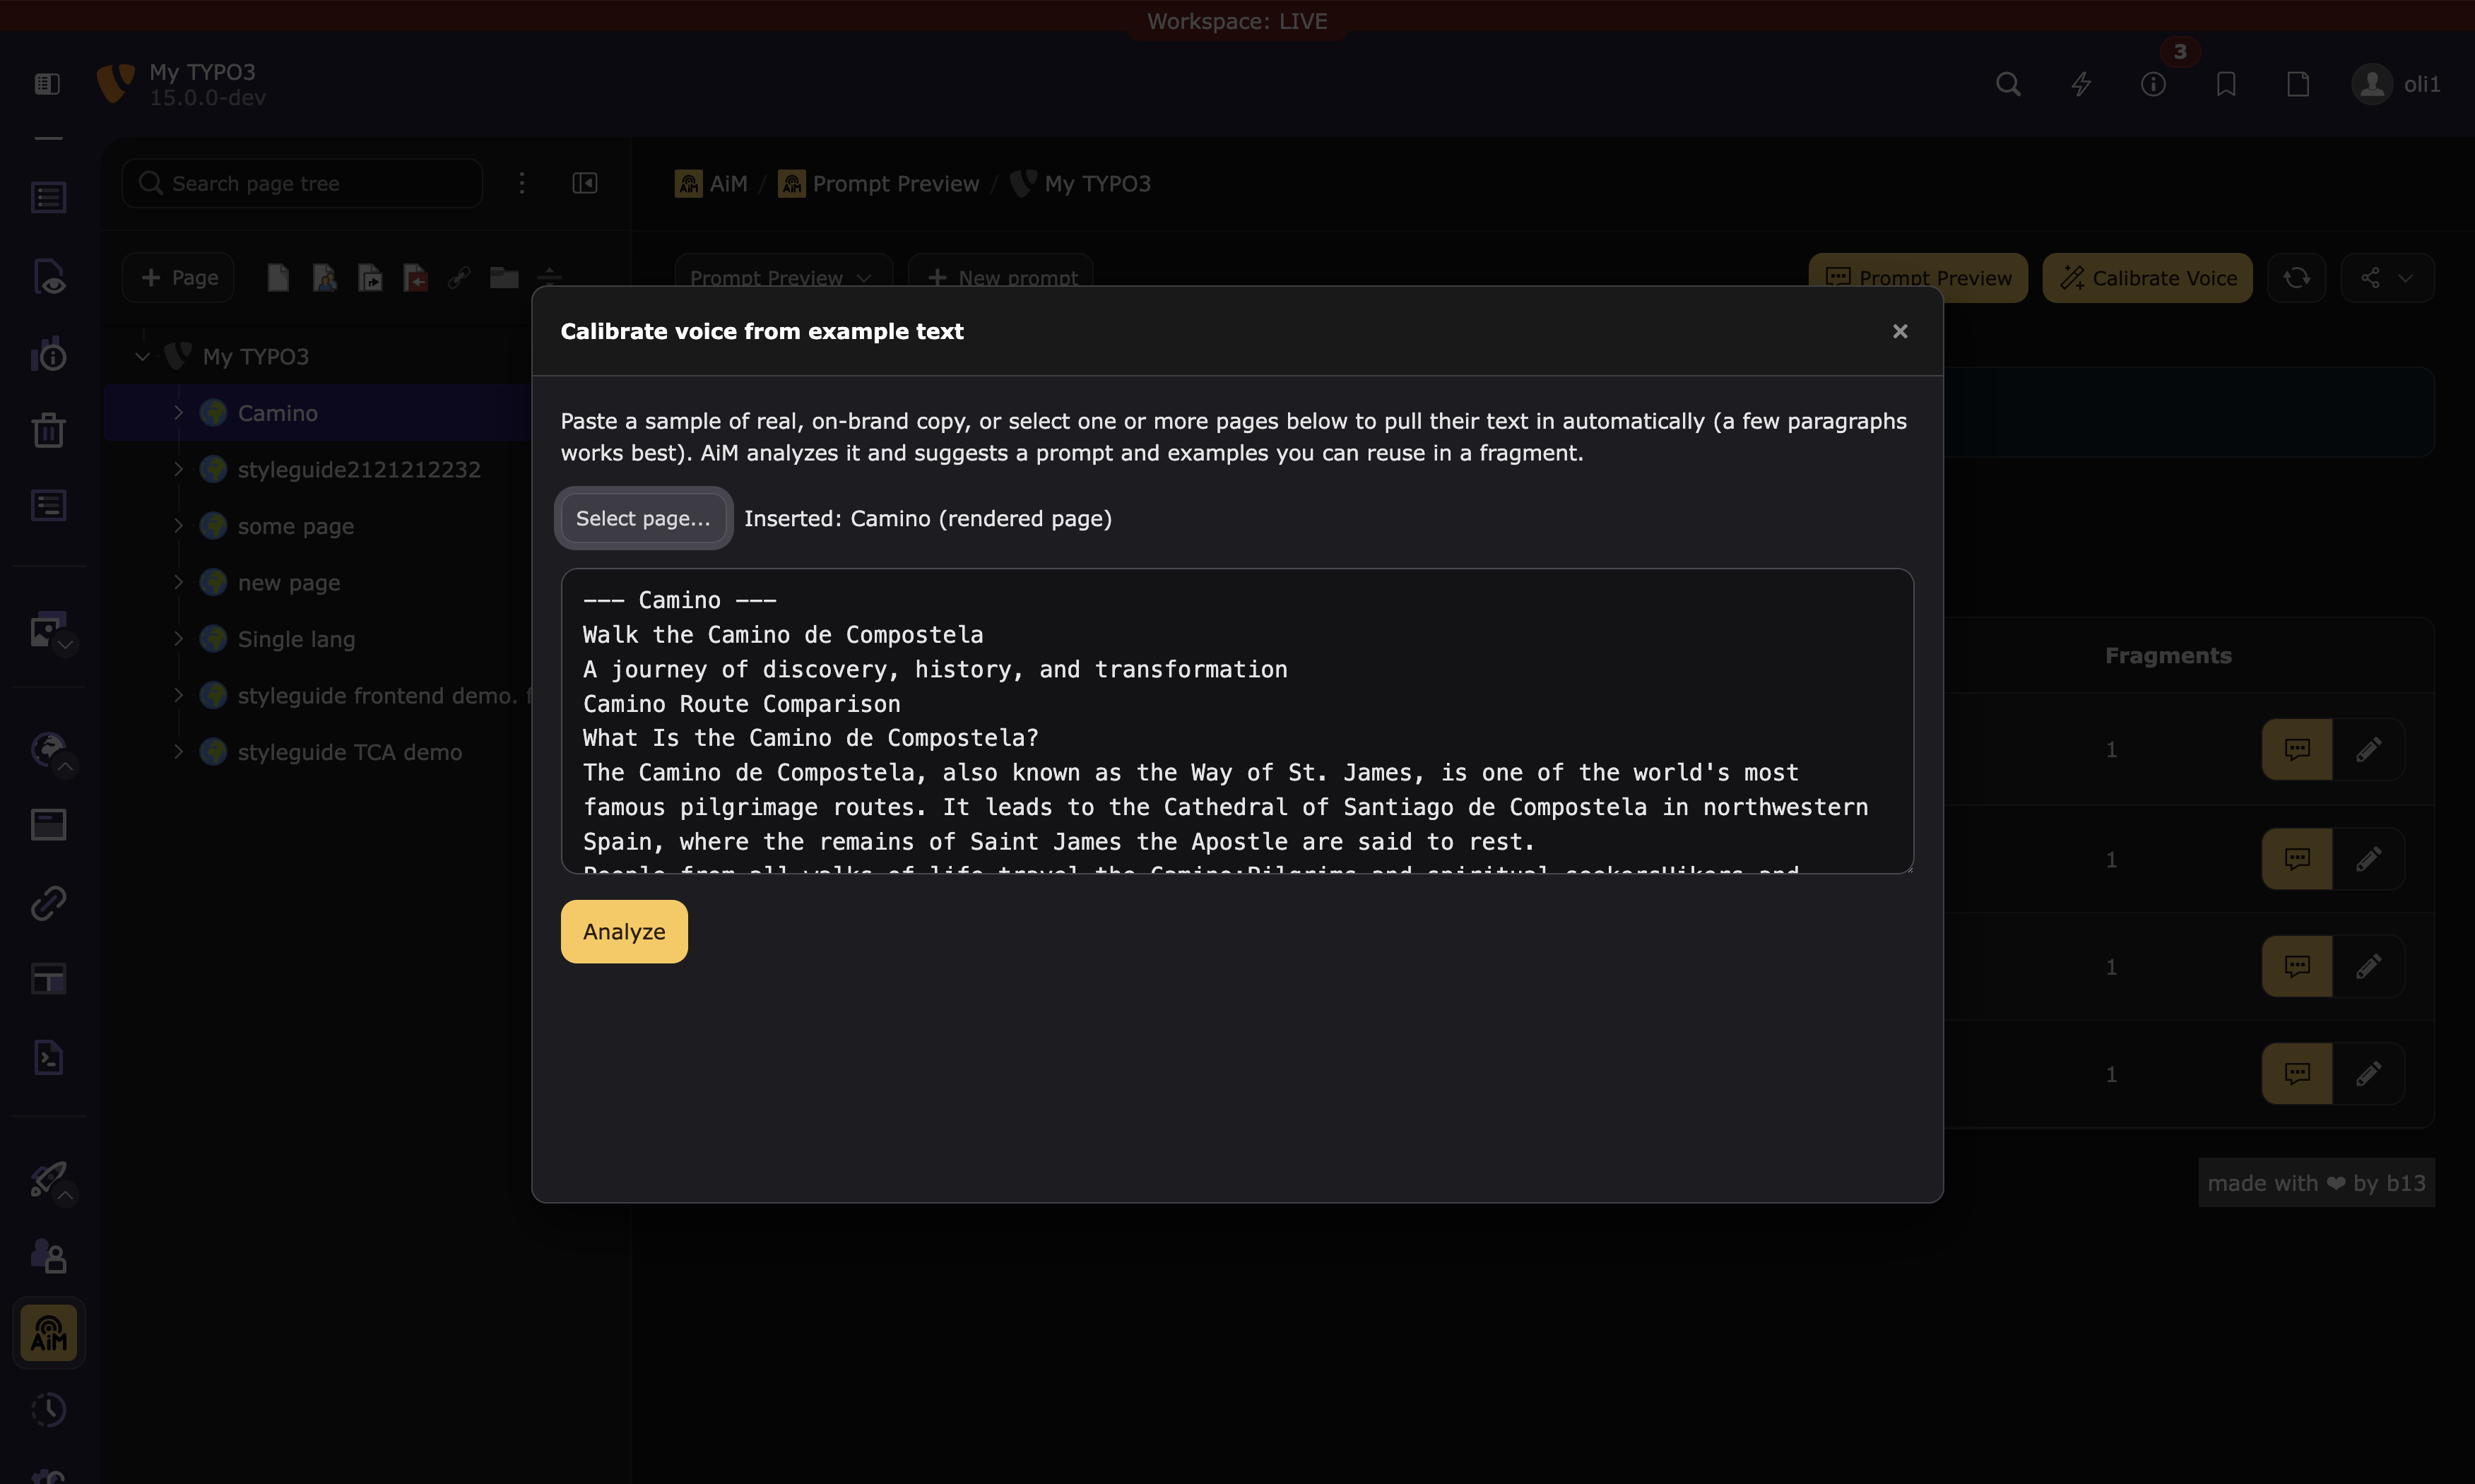Open the search in top bar

point(2008,84)
